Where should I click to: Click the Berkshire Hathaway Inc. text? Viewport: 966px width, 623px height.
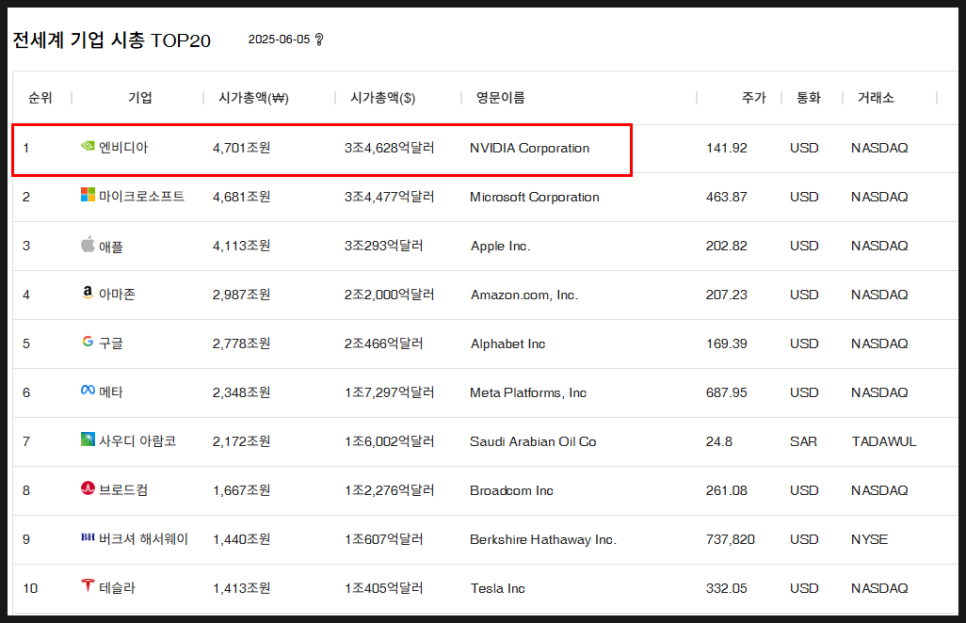point(543,540)
